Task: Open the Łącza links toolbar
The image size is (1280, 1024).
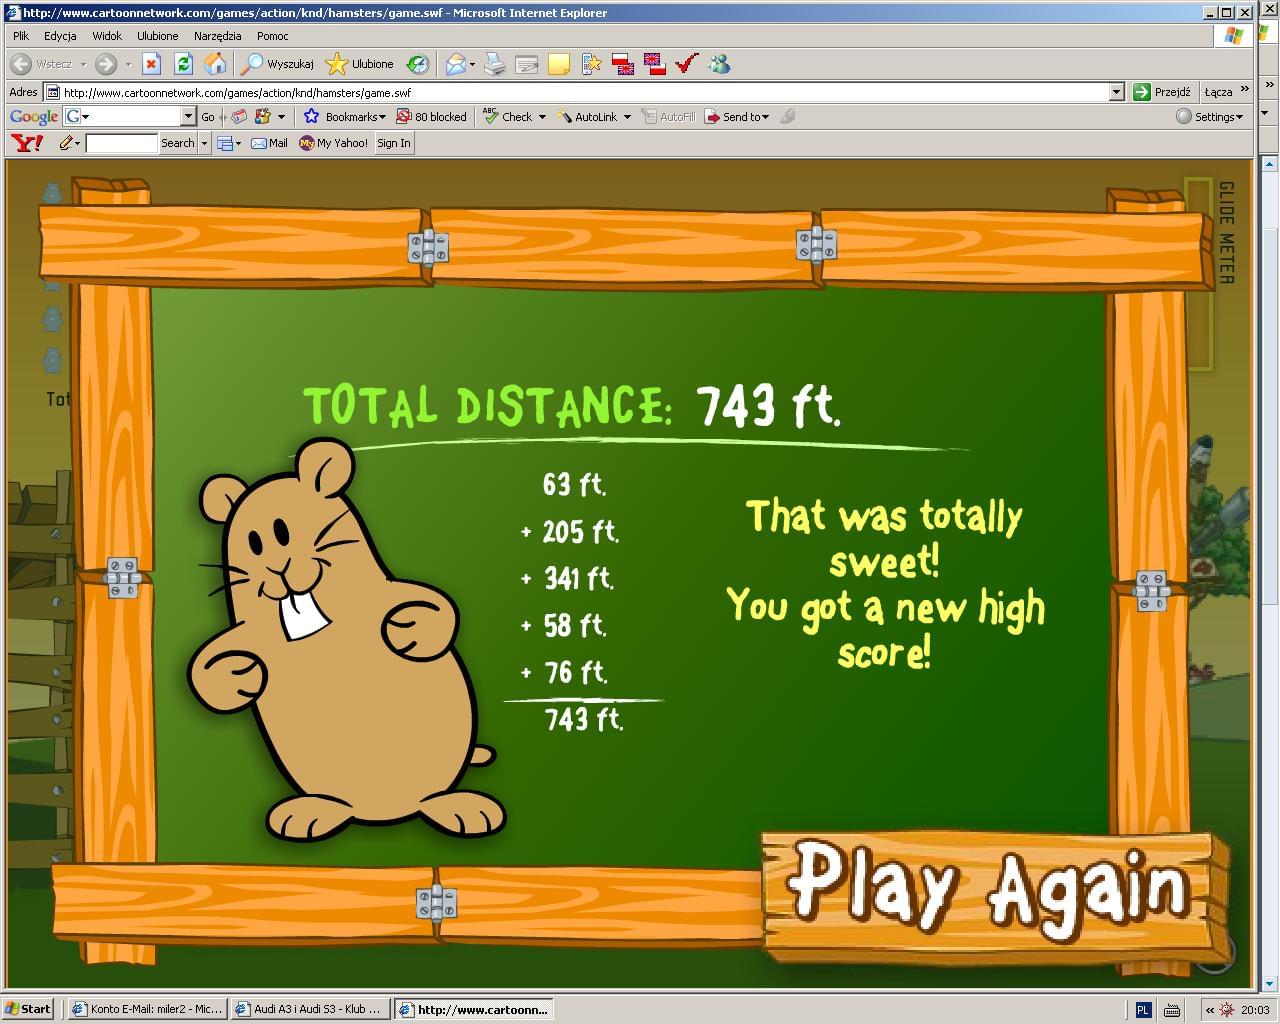Action: pos(1218,92)
